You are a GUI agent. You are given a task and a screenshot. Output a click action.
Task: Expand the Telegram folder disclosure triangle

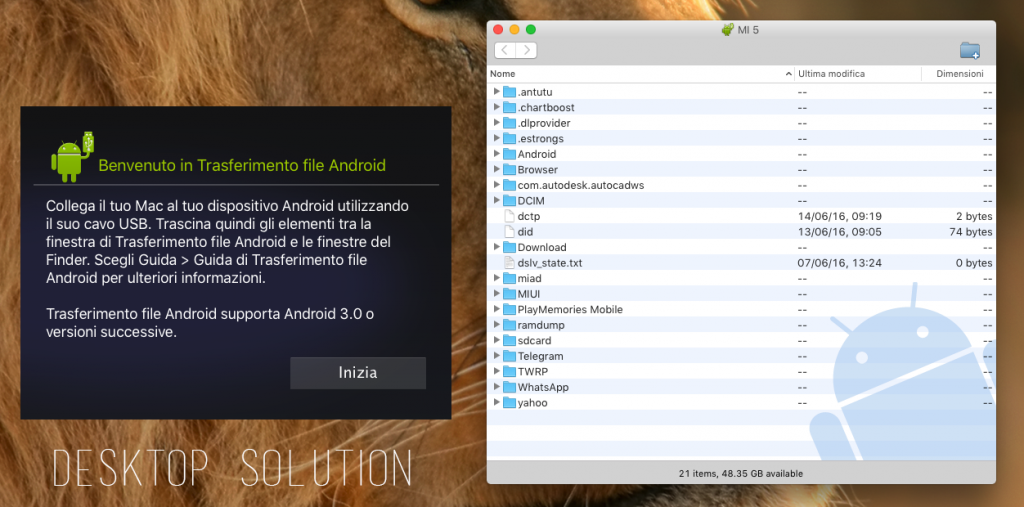(497, 356)
